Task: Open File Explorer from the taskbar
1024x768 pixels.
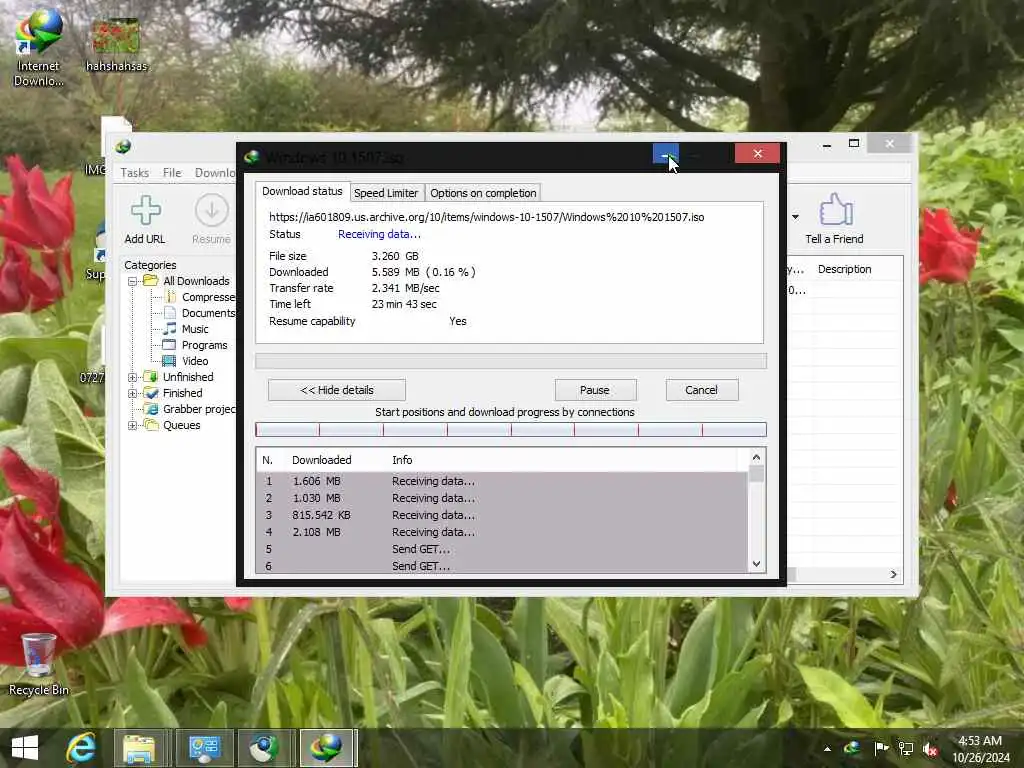Action: pos(139,748)
